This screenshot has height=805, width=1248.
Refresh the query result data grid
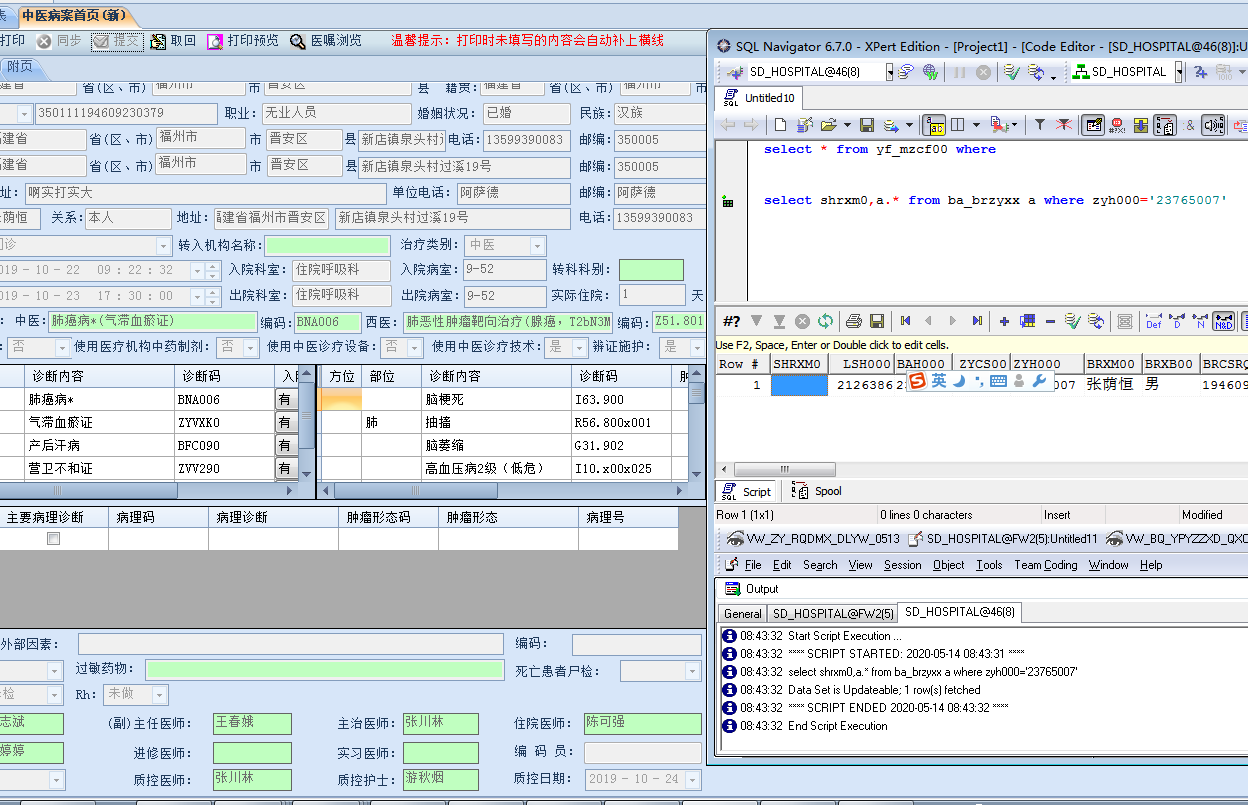[825, 321]
